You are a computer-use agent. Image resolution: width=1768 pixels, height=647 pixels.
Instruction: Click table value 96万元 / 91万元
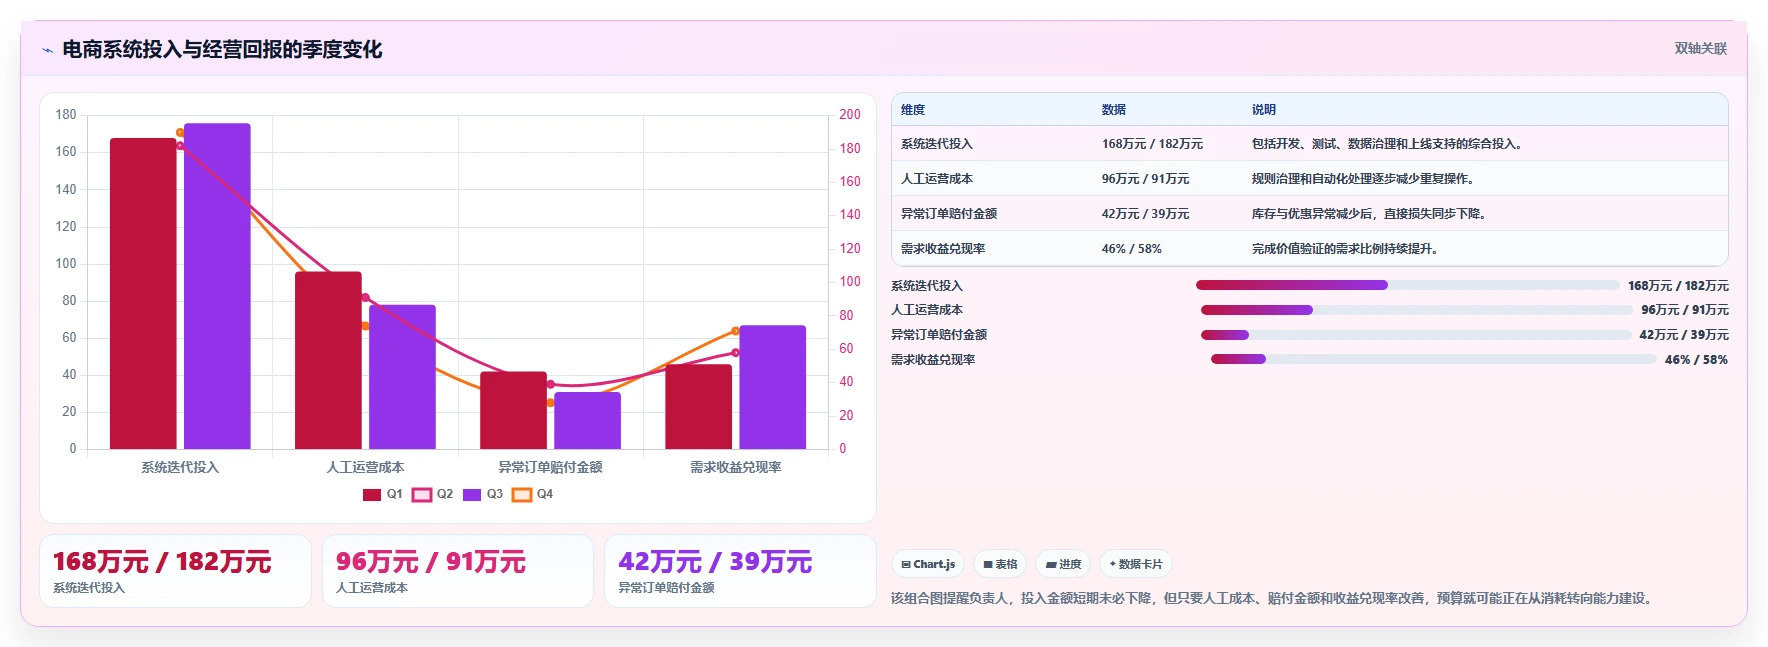point(1145,179)
